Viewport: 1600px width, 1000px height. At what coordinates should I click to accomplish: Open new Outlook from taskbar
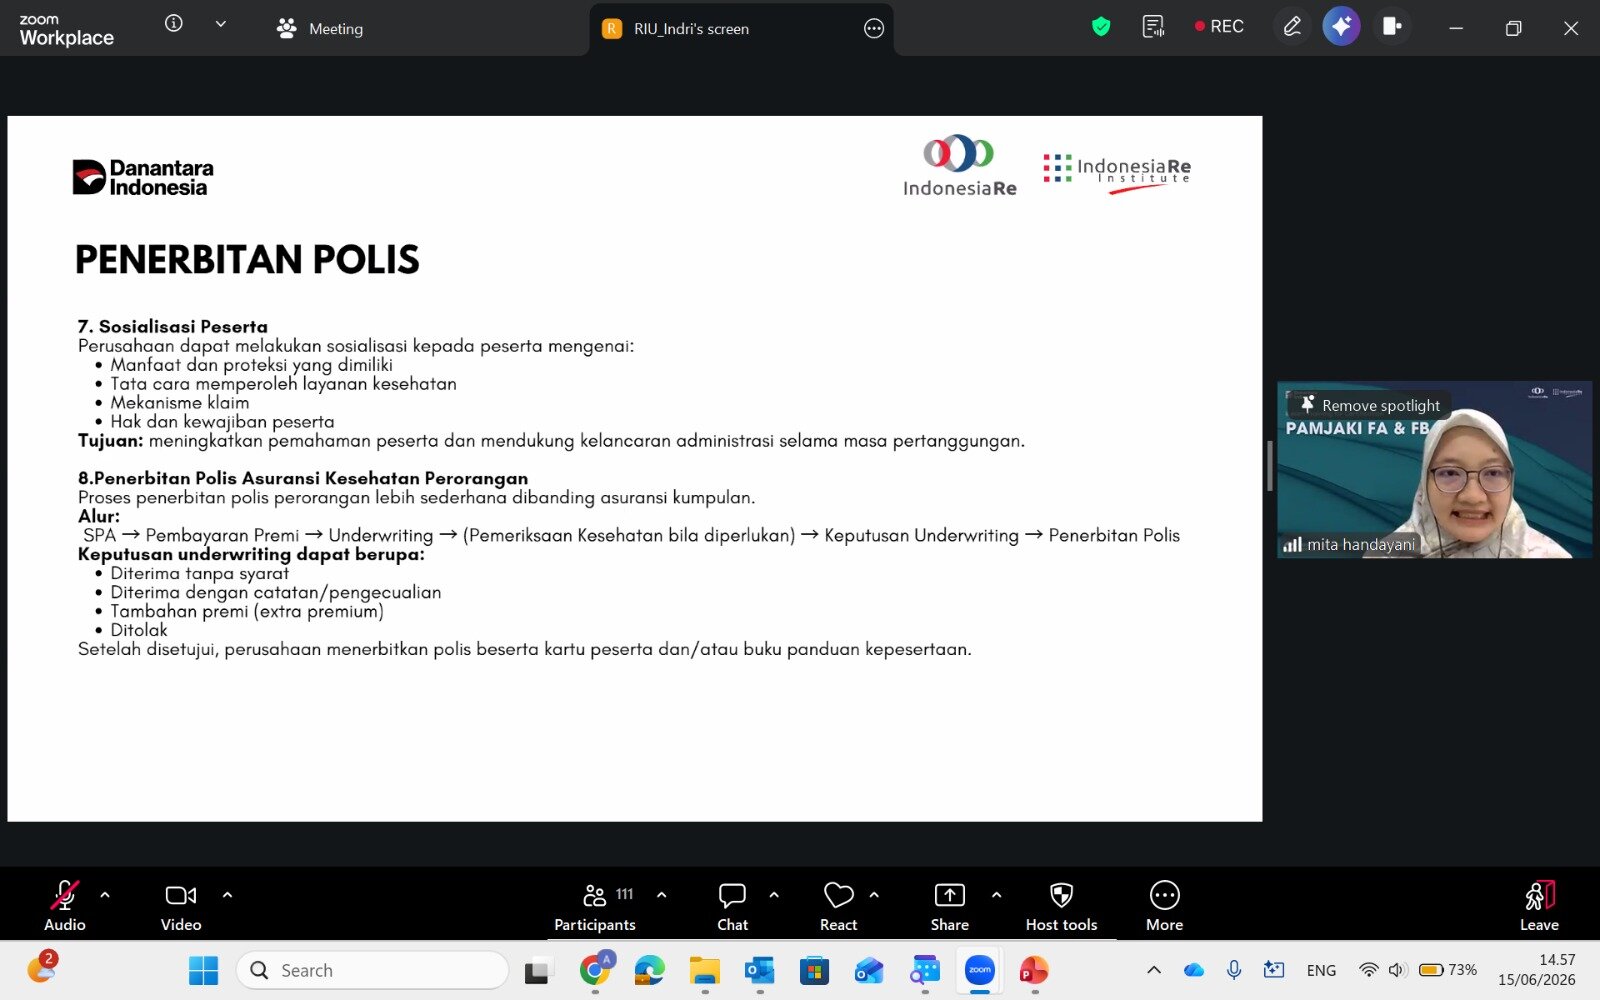869,971
